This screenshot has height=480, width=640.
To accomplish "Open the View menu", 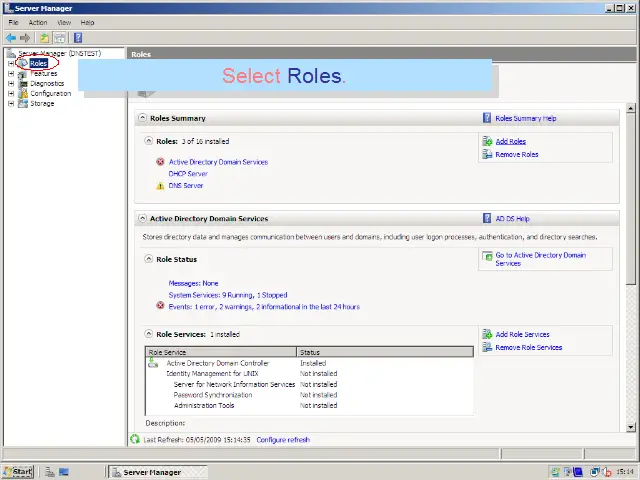I will [x=64, y=22].
